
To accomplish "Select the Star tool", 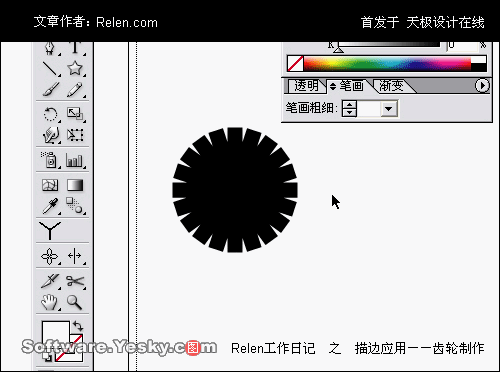I will click(75, 69).
